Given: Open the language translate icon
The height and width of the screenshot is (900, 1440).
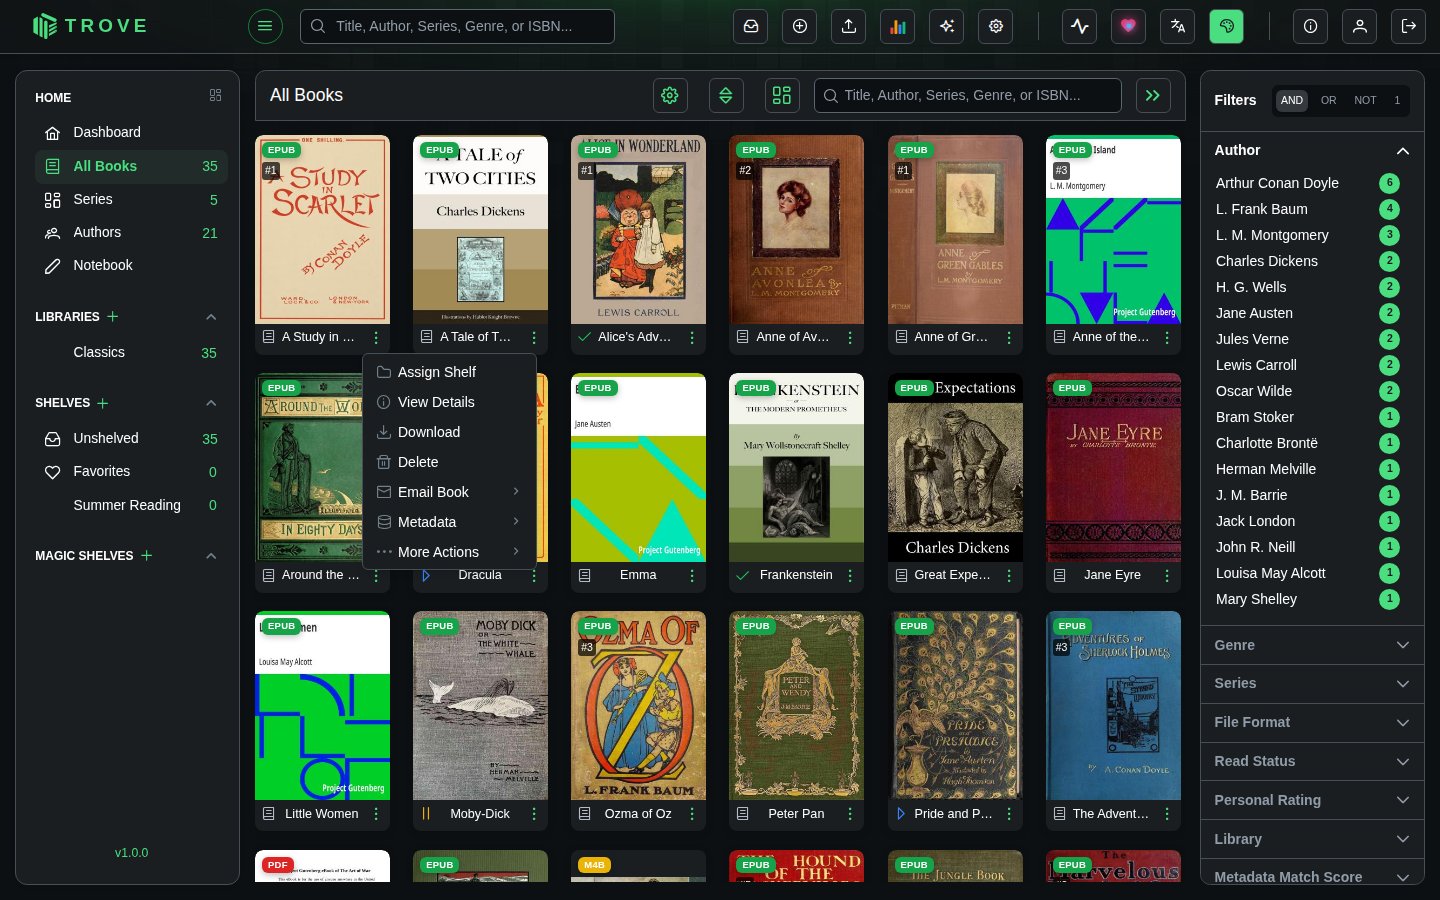Looking at the screenshot, I should click(x=1178, y=26).
